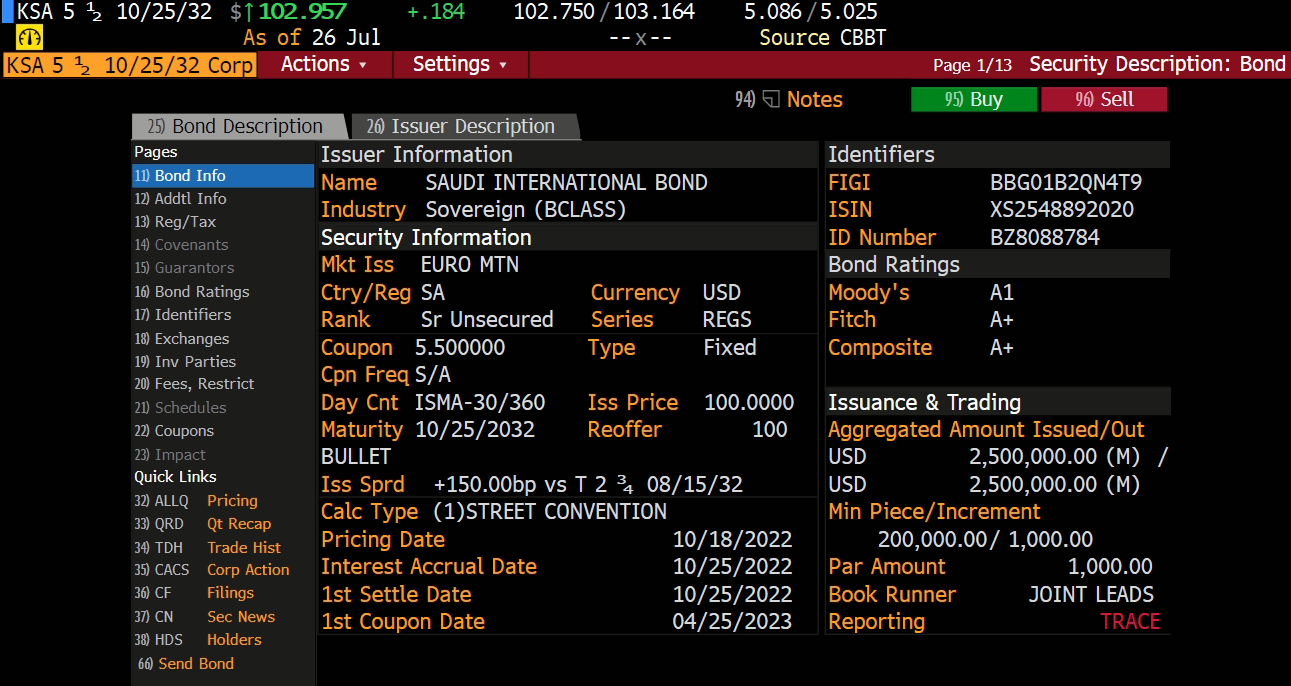Click the Source CBBT label

(823, 38)
